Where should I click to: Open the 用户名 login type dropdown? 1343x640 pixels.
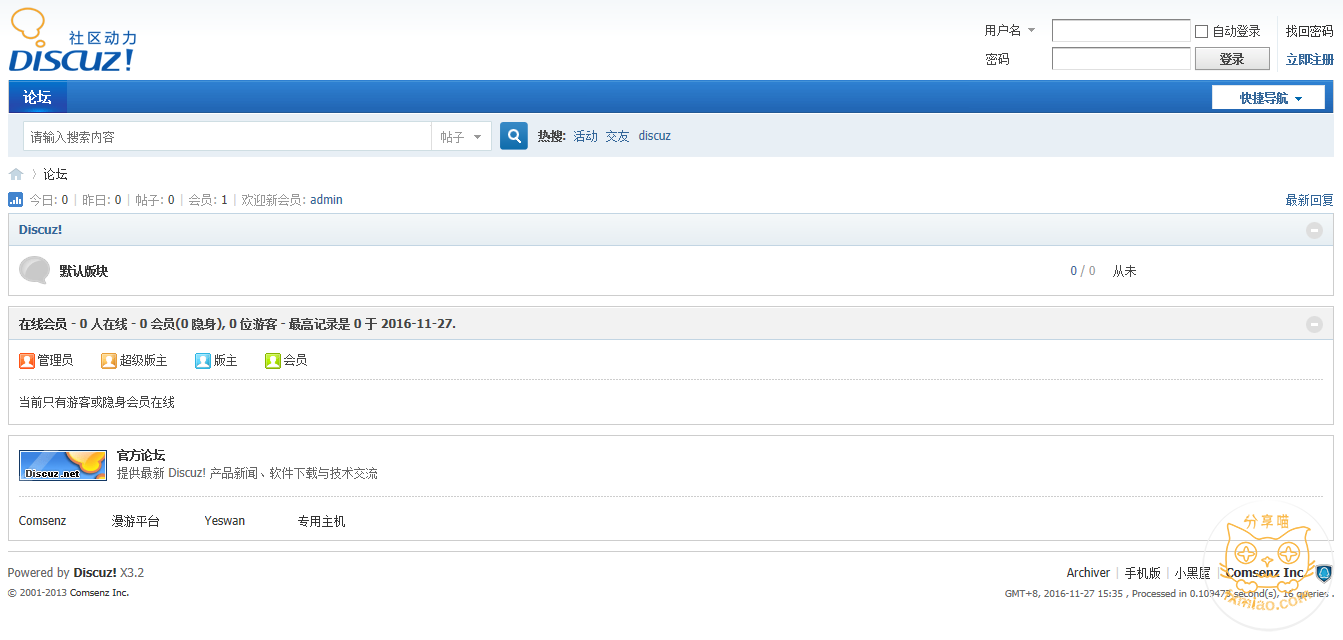[x=1010, y=31]
